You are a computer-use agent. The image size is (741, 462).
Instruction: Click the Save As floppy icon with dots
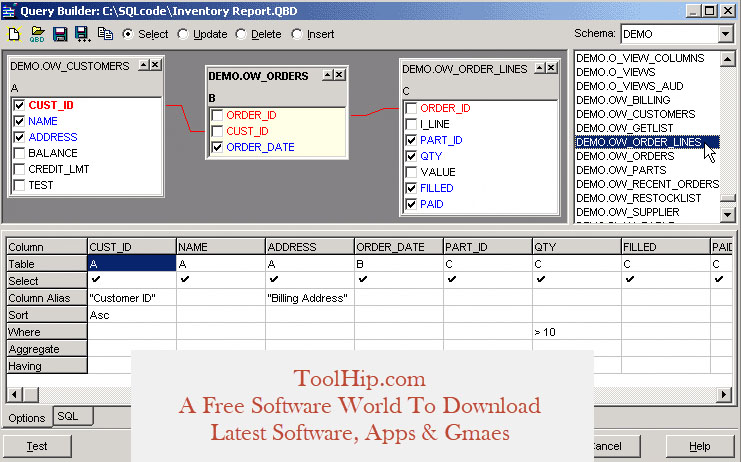click(x=83, y=34)
